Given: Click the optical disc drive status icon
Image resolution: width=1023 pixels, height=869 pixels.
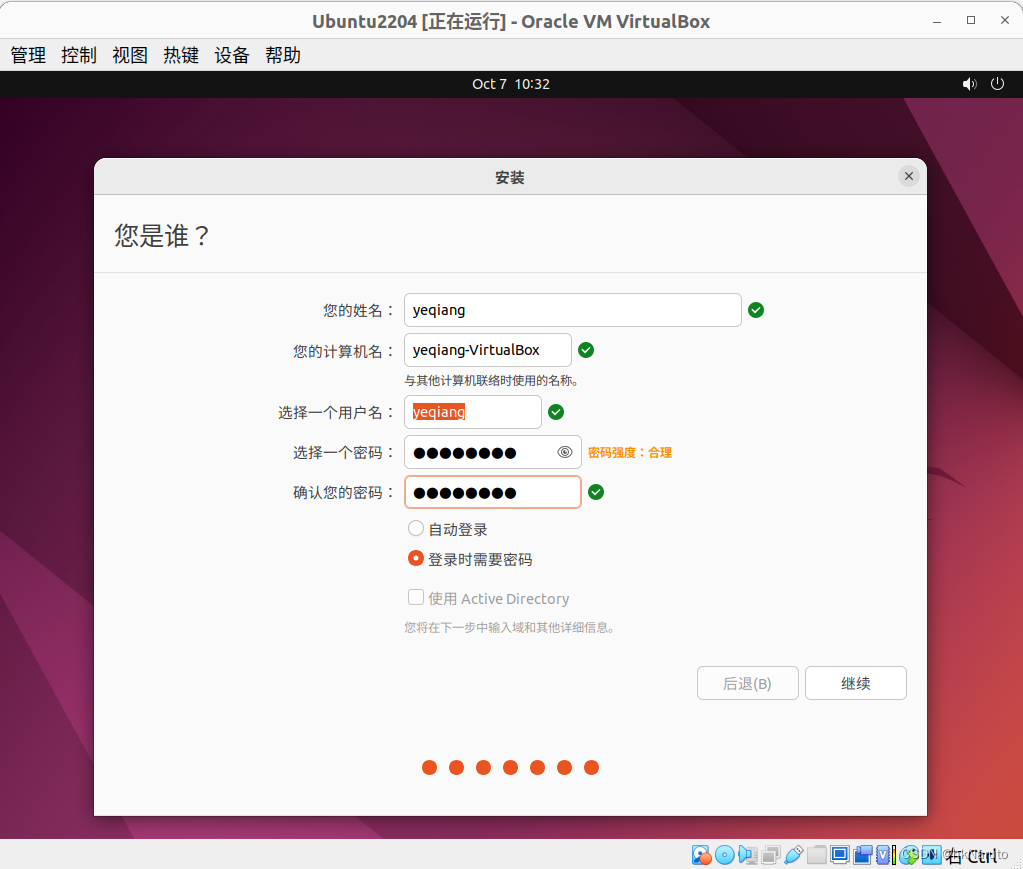Looking at the screenshot, I should [x=725, y=855].
